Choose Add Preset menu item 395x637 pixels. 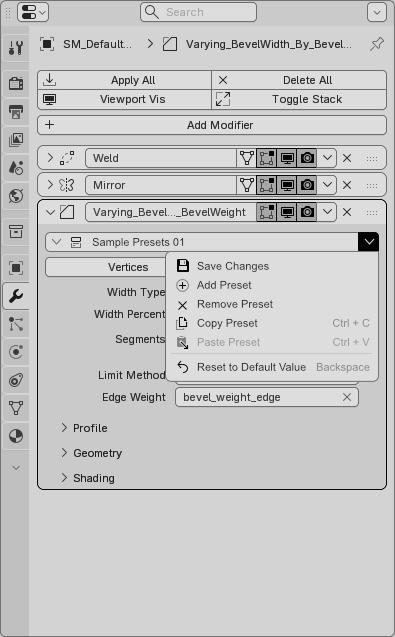pos(273,285)
